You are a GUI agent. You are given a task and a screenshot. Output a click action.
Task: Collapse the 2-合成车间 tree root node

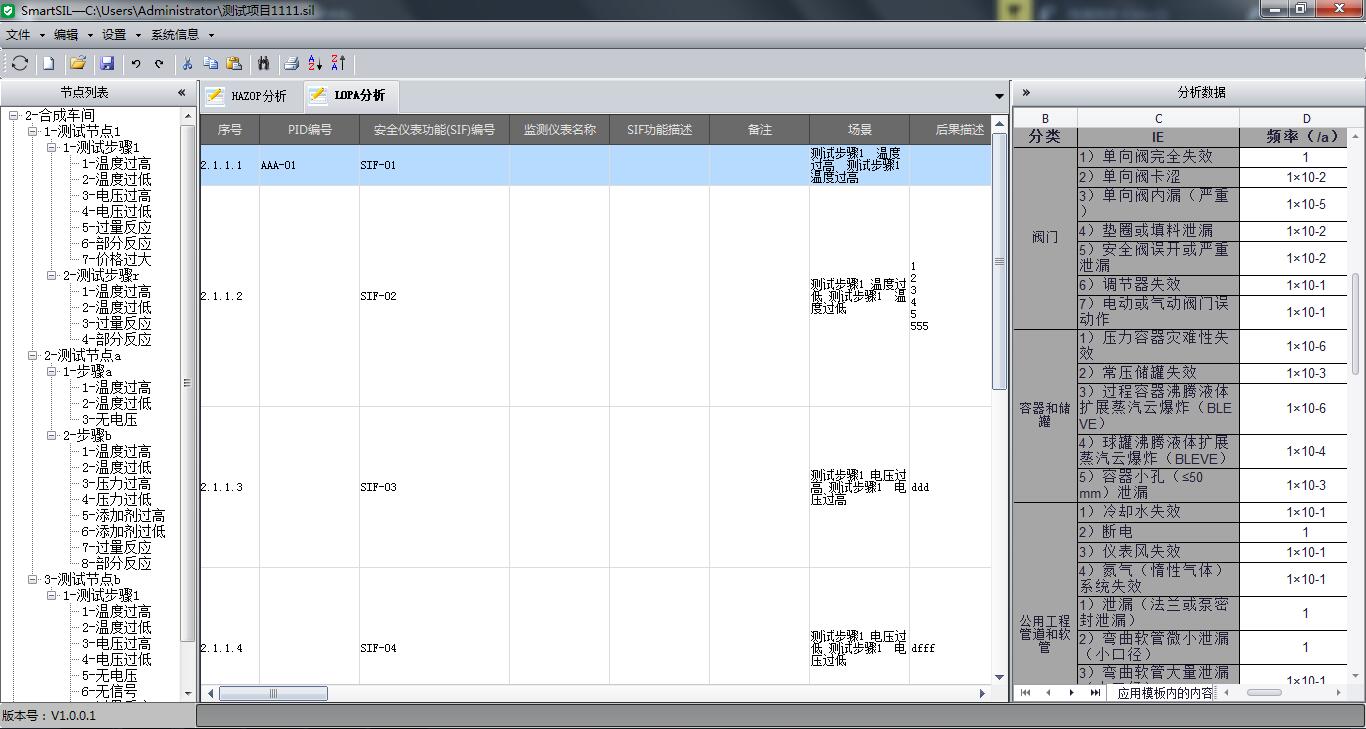pyautogui.click(x=14, y=116)
